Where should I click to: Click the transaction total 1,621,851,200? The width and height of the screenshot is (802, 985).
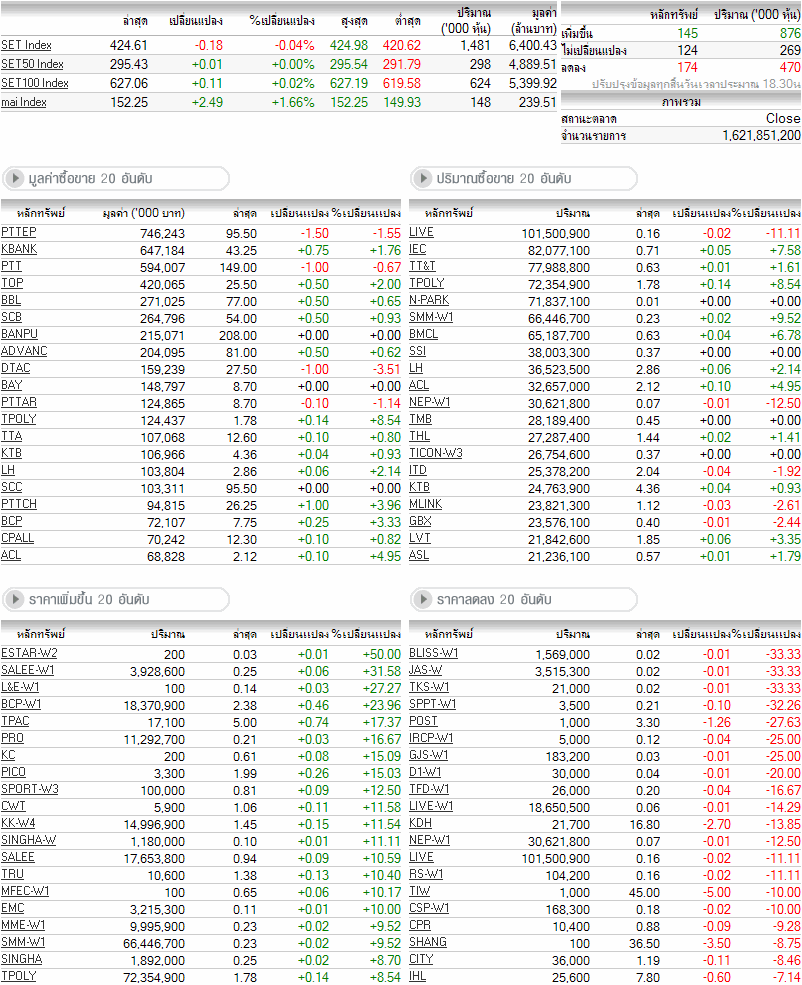[x=761, y=135]
